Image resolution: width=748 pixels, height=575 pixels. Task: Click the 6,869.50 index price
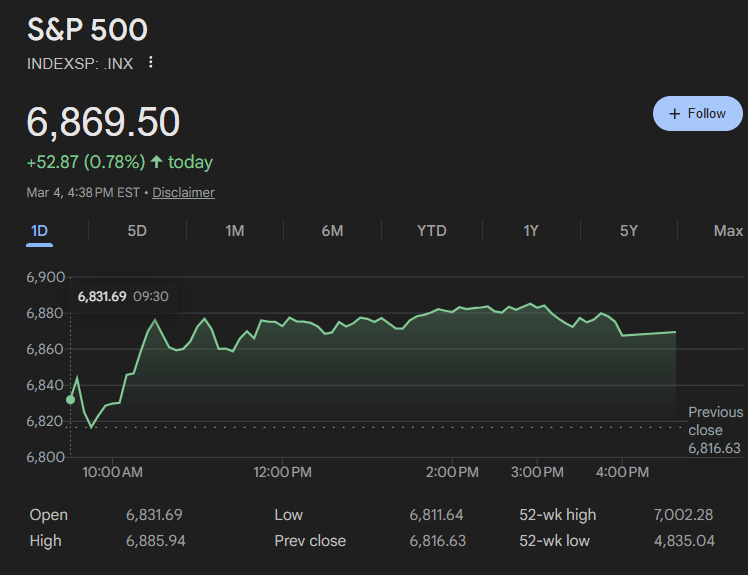click(103, 122)
